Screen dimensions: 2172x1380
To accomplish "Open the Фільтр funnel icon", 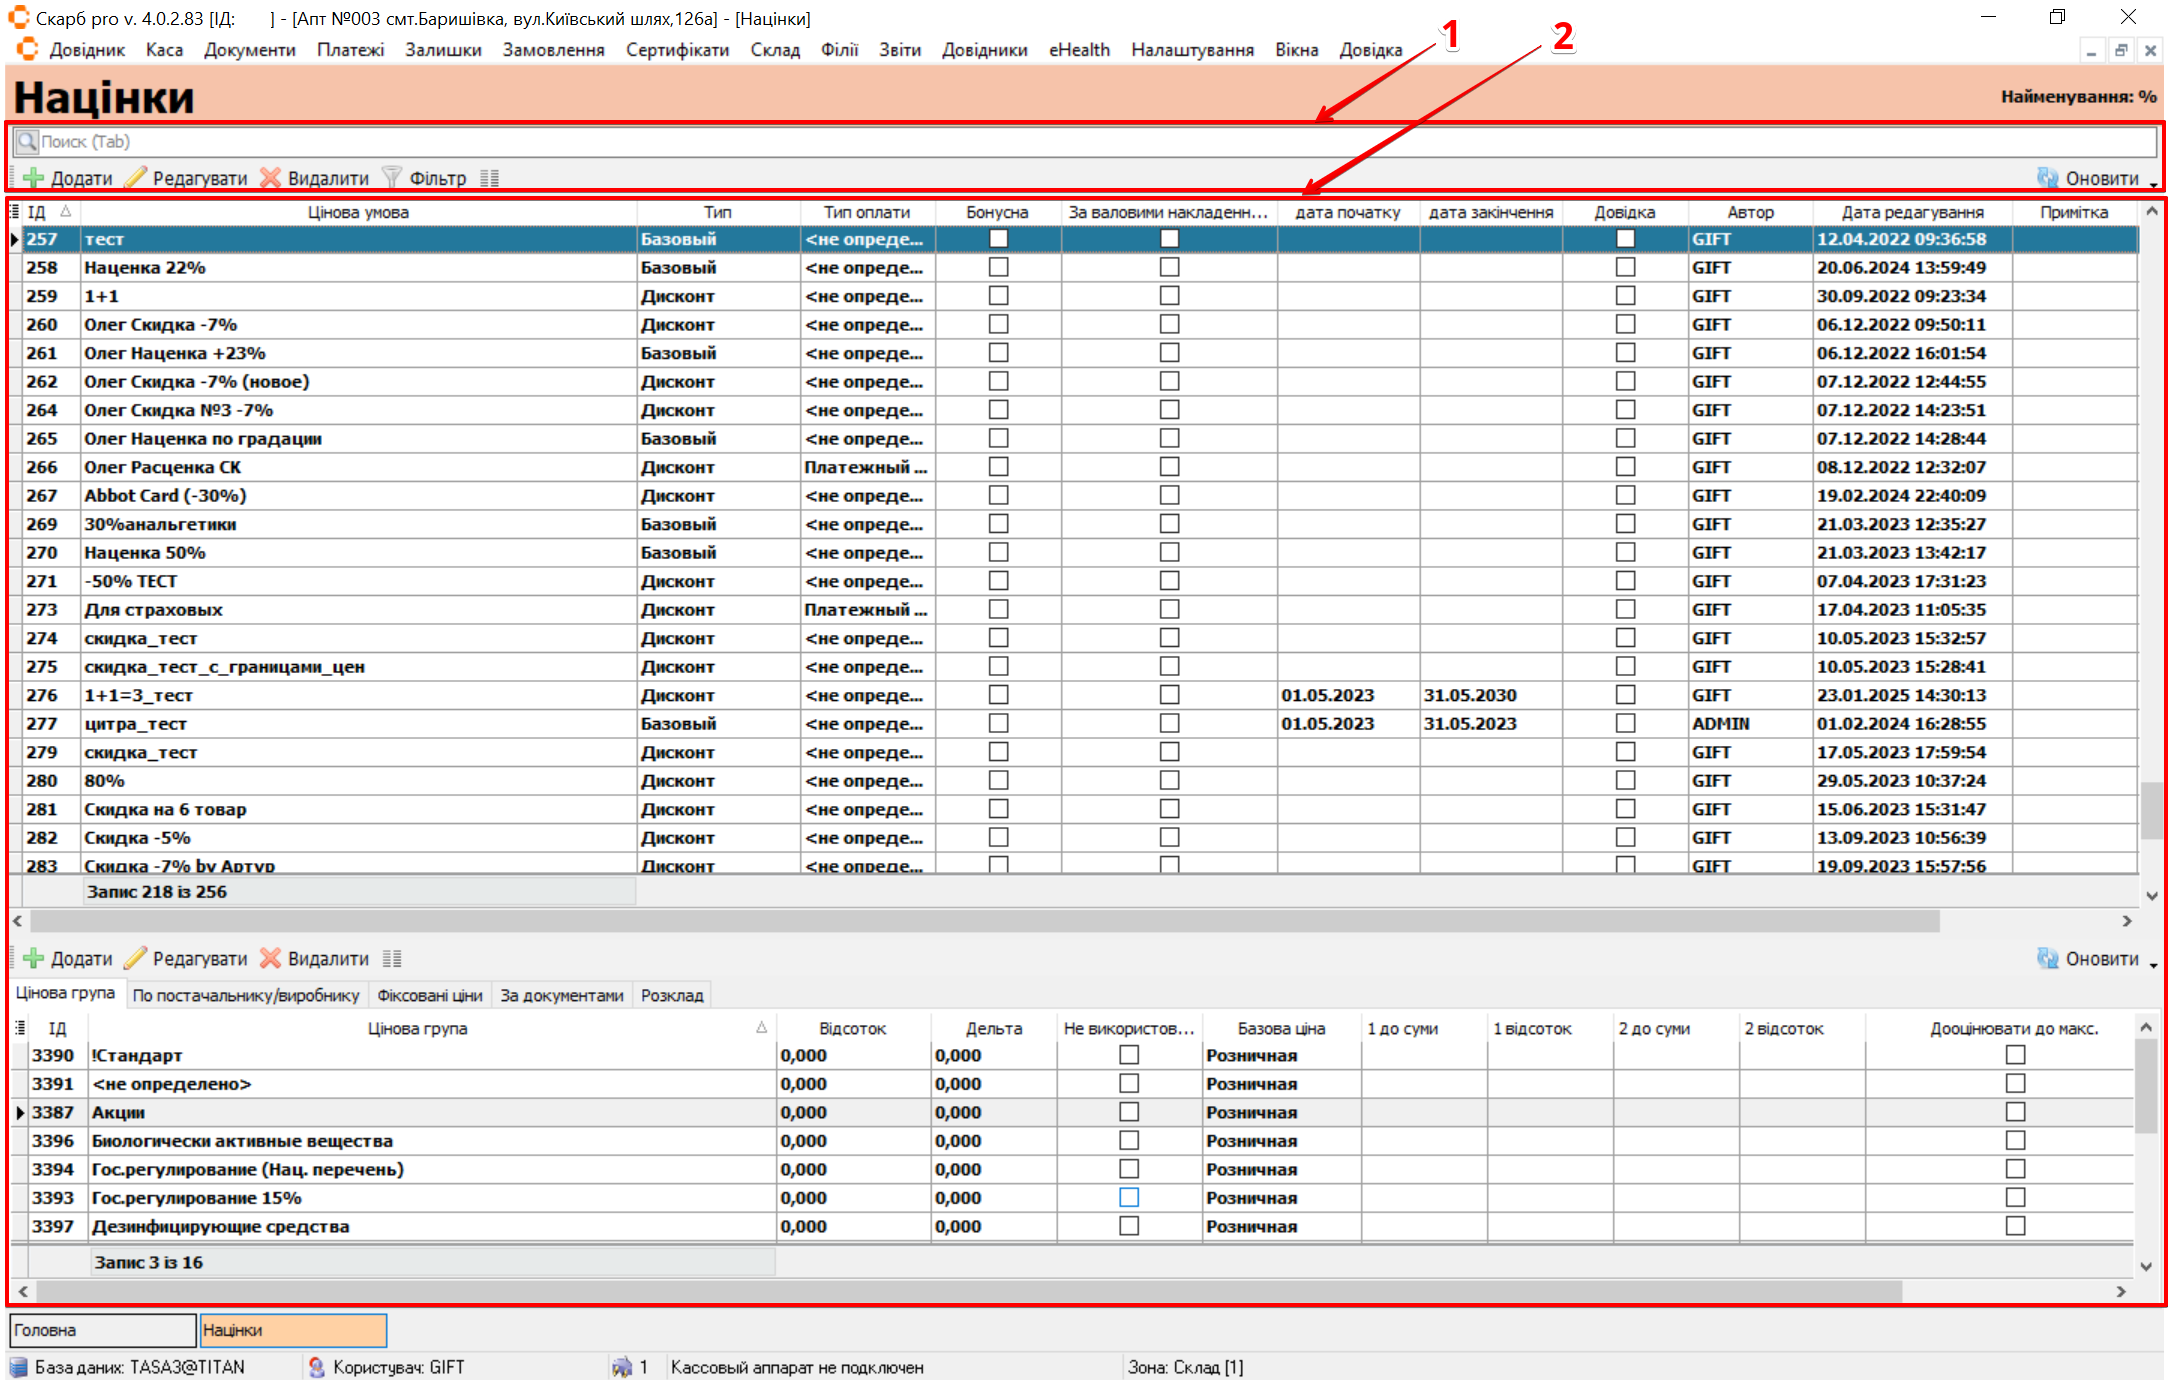I will [x=392, y=178].
